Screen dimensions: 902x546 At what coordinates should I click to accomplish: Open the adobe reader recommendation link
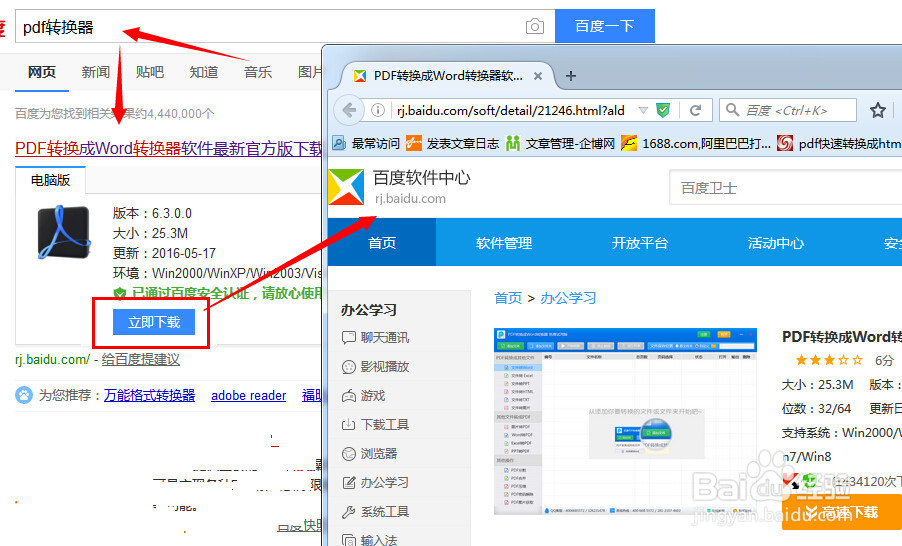(x=249, y=395)
